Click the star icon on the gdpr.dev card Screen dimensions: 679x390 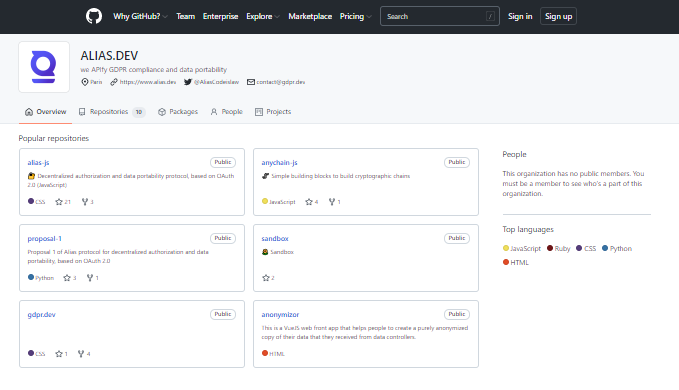[x=59, y=354]
